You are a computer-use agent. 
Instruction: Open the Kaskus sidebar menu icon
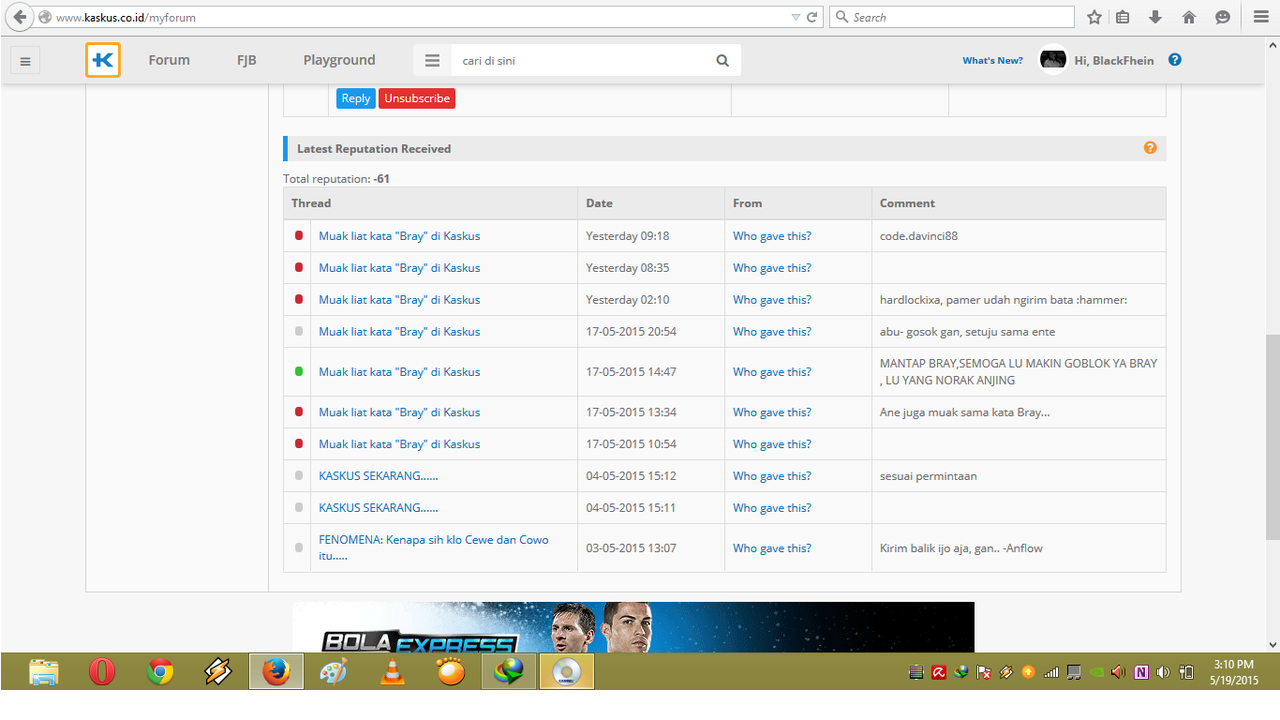coord(25,60)
